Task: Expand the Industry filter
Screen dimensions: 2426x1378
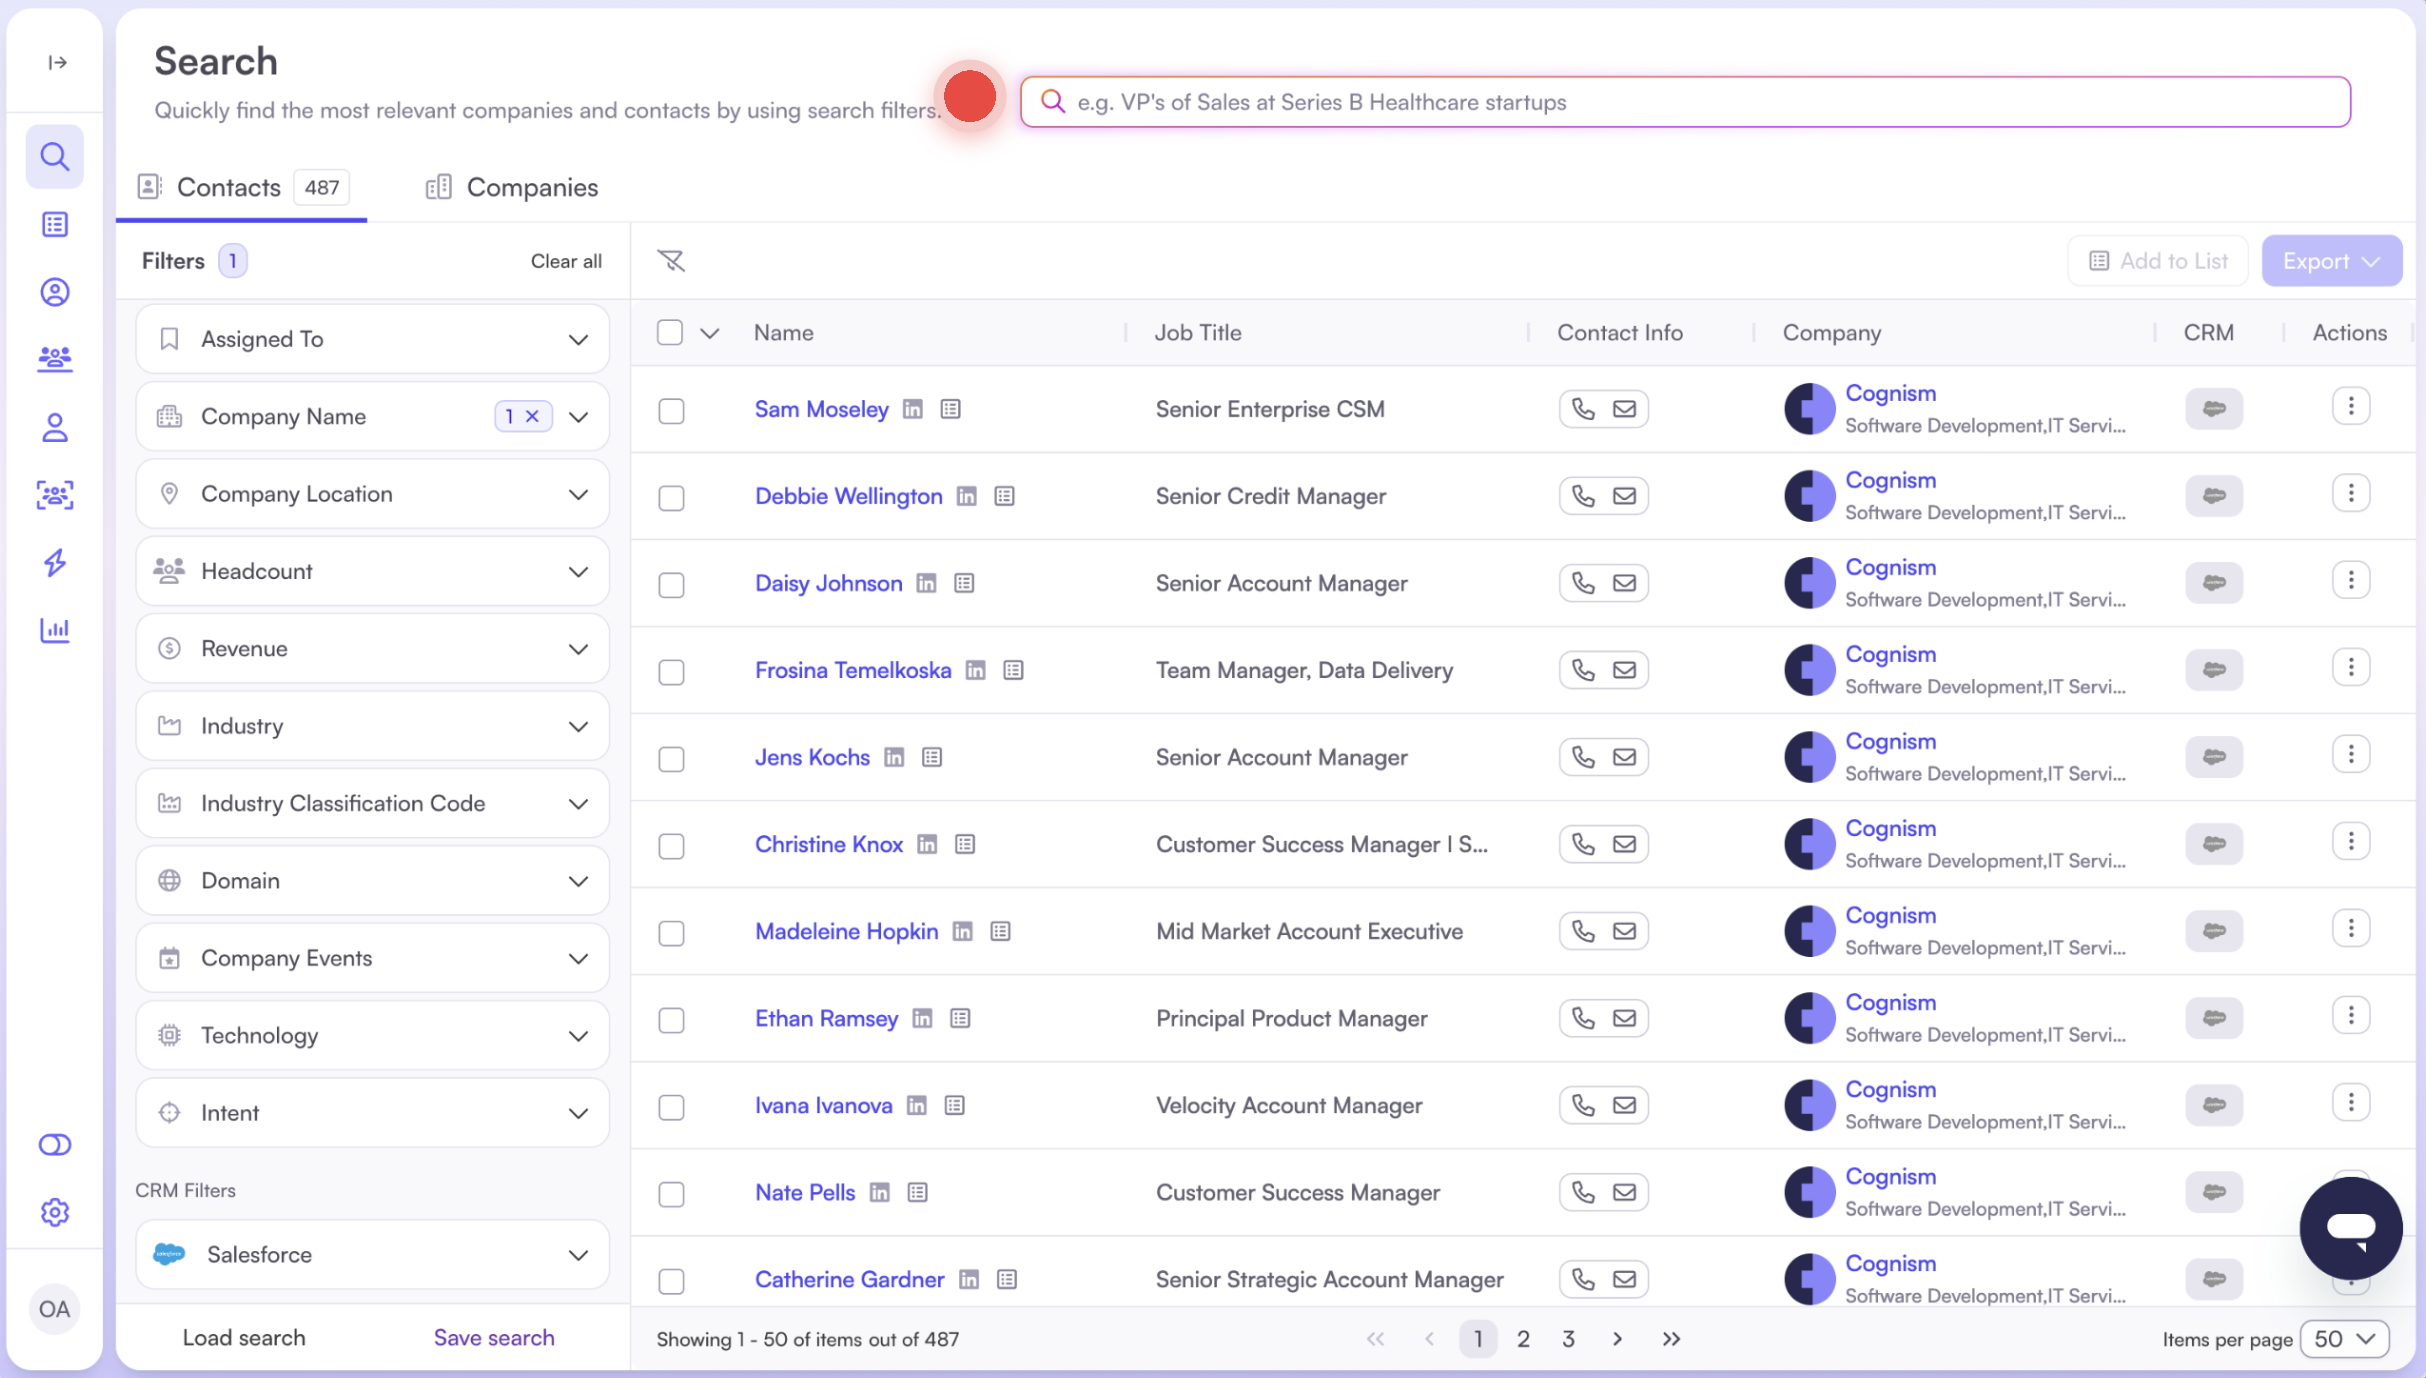Action: [579, 726]
